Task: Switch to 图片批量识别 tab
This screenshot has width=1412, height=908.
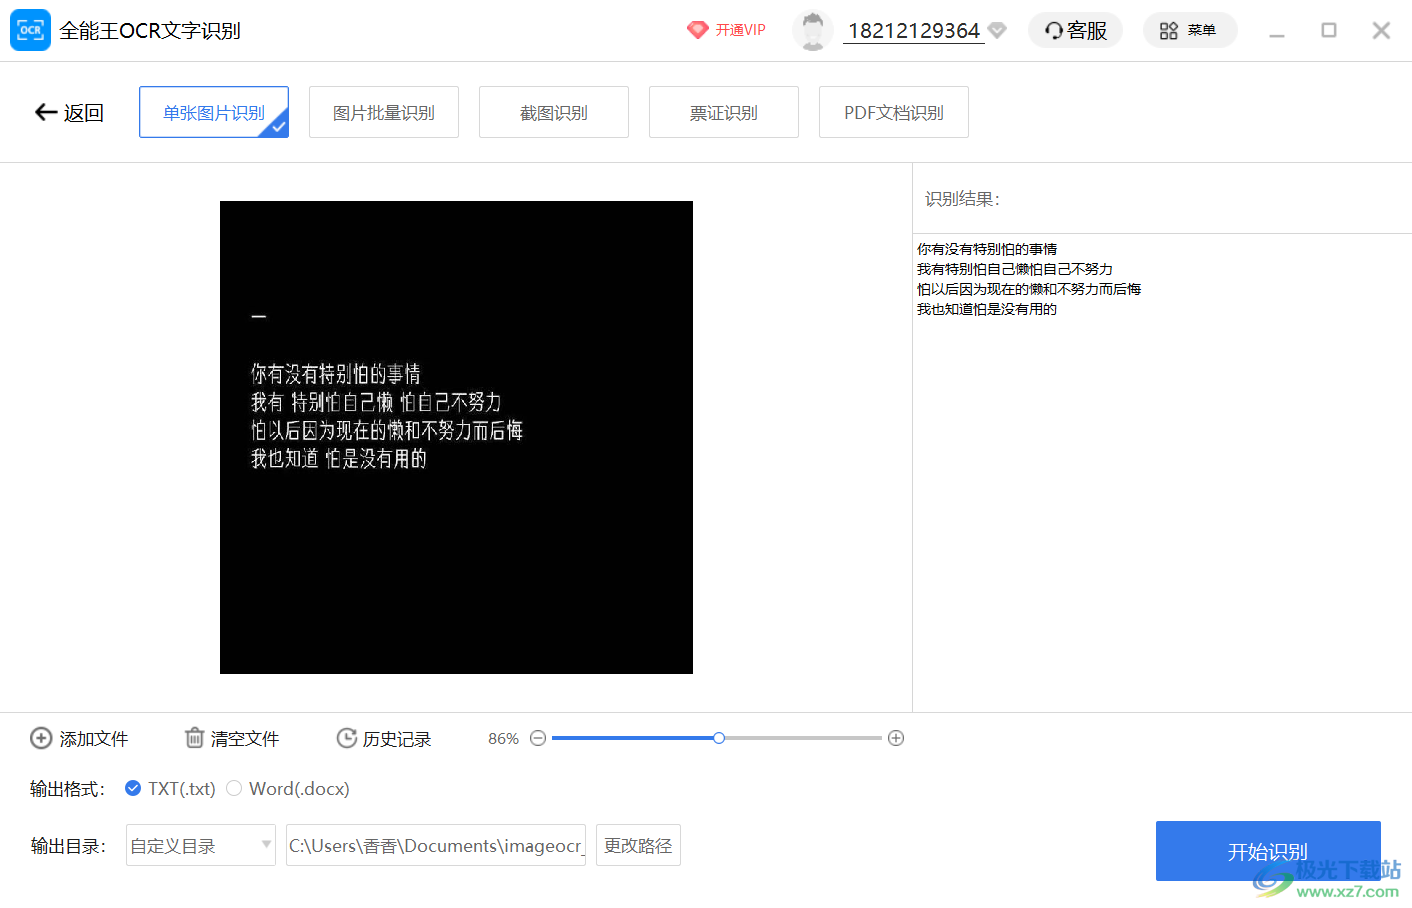Action: point(384,112)
